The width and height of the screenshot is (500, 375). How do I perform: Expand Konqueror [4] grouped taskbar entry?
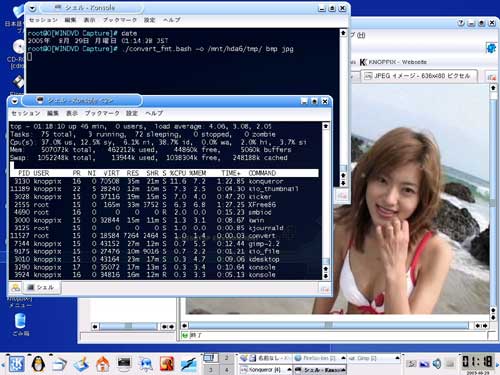(266, 369)
